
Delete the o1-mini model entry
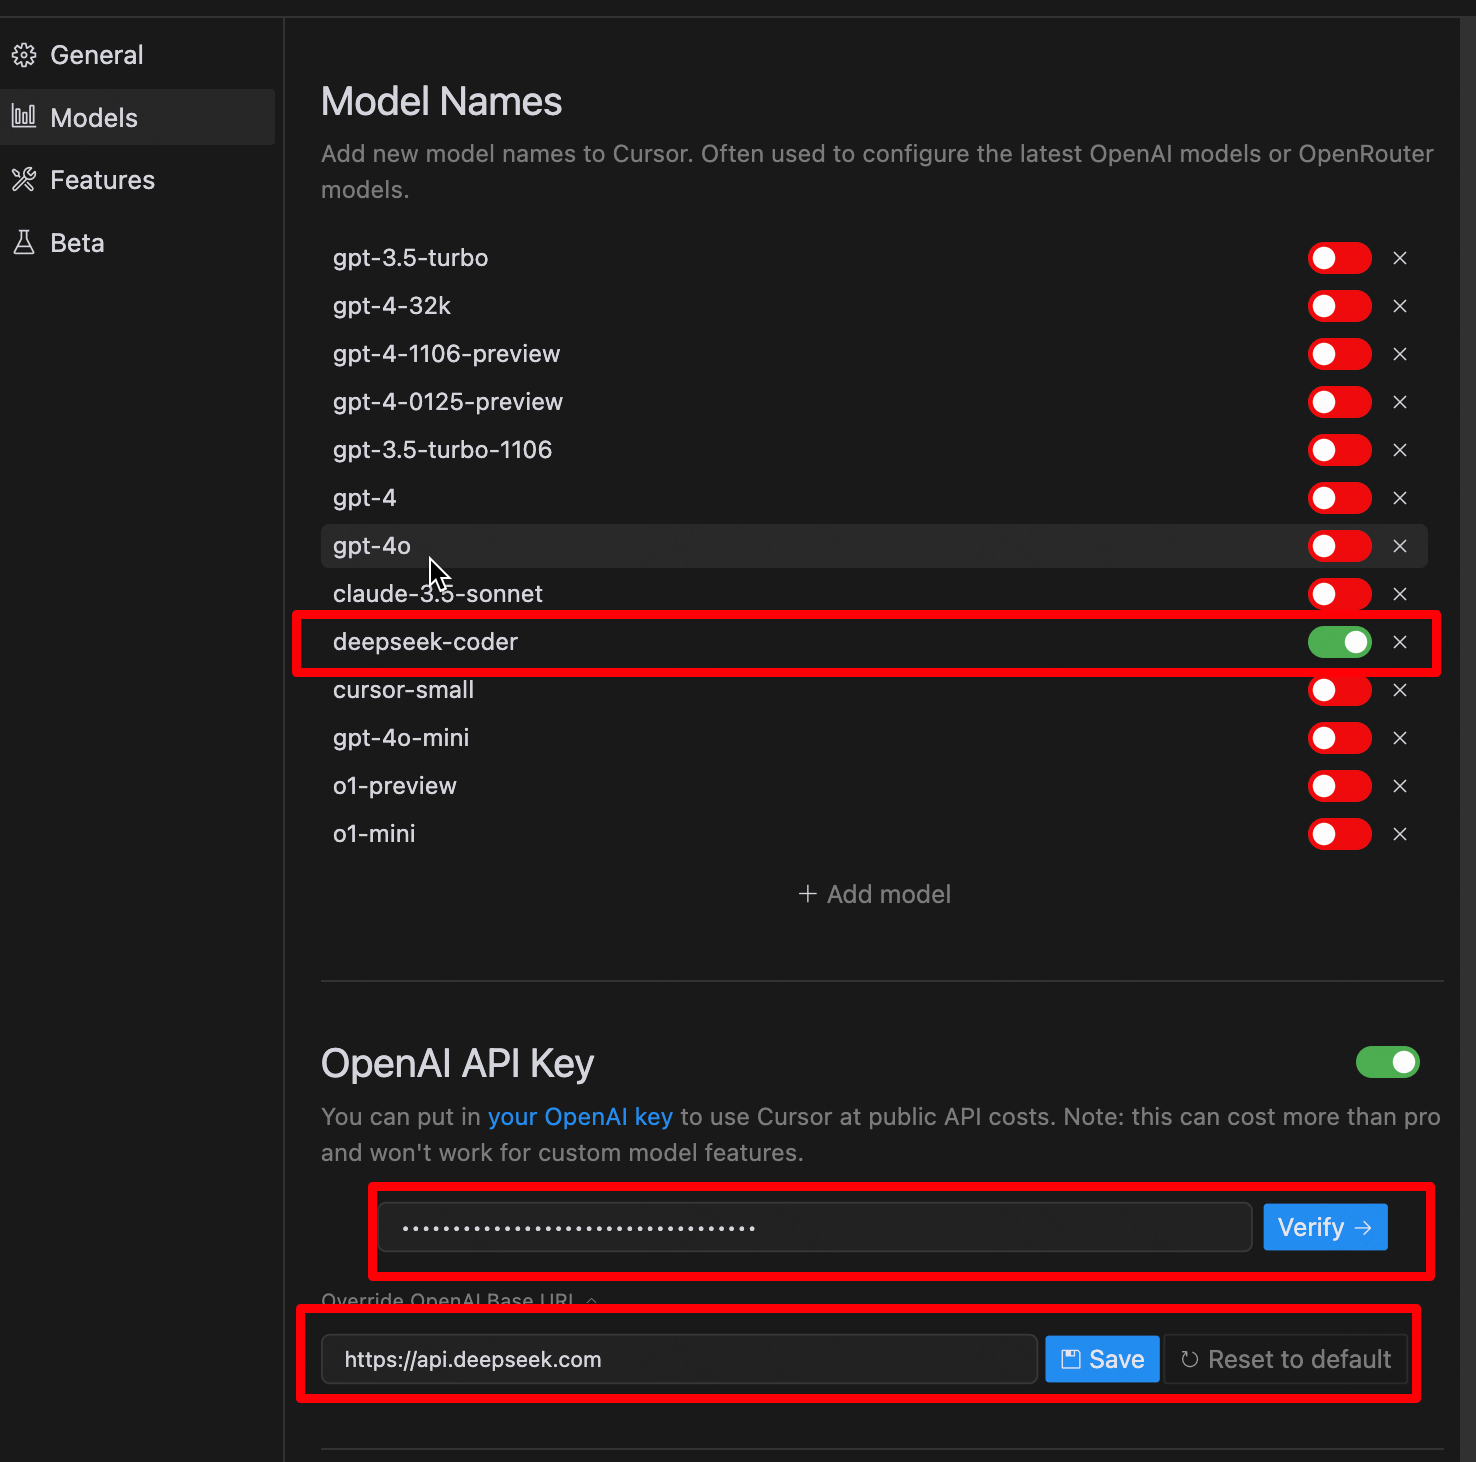tap(1400, 834)
